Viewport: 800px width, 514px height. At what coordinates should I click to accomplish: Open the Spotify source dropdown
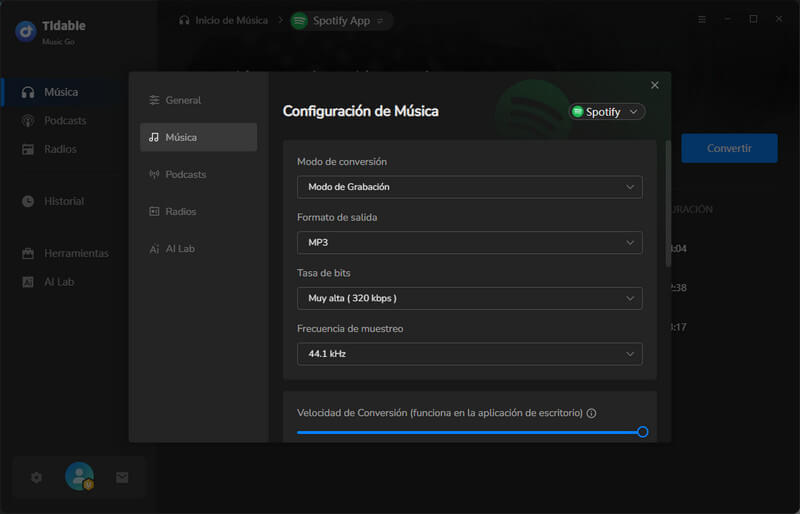(607, 112)
